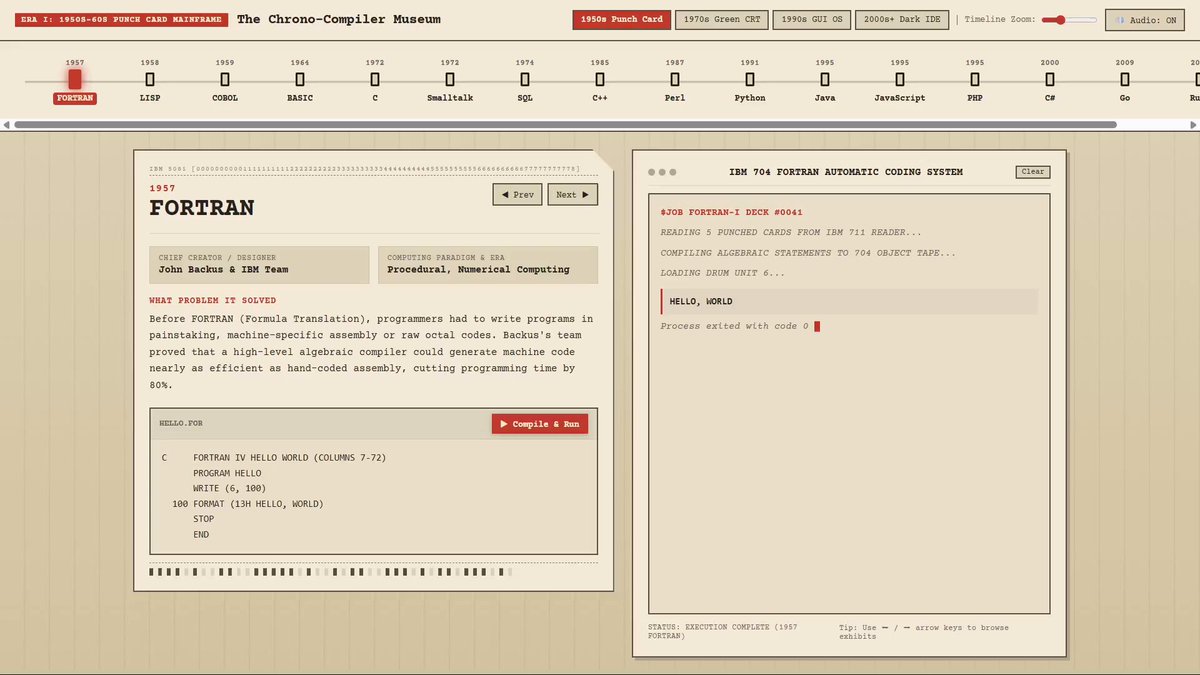This screenshot has width=1200, height=675.
Task: Switch to 1990s GUI OS theme
Action: tap(812, 19)
